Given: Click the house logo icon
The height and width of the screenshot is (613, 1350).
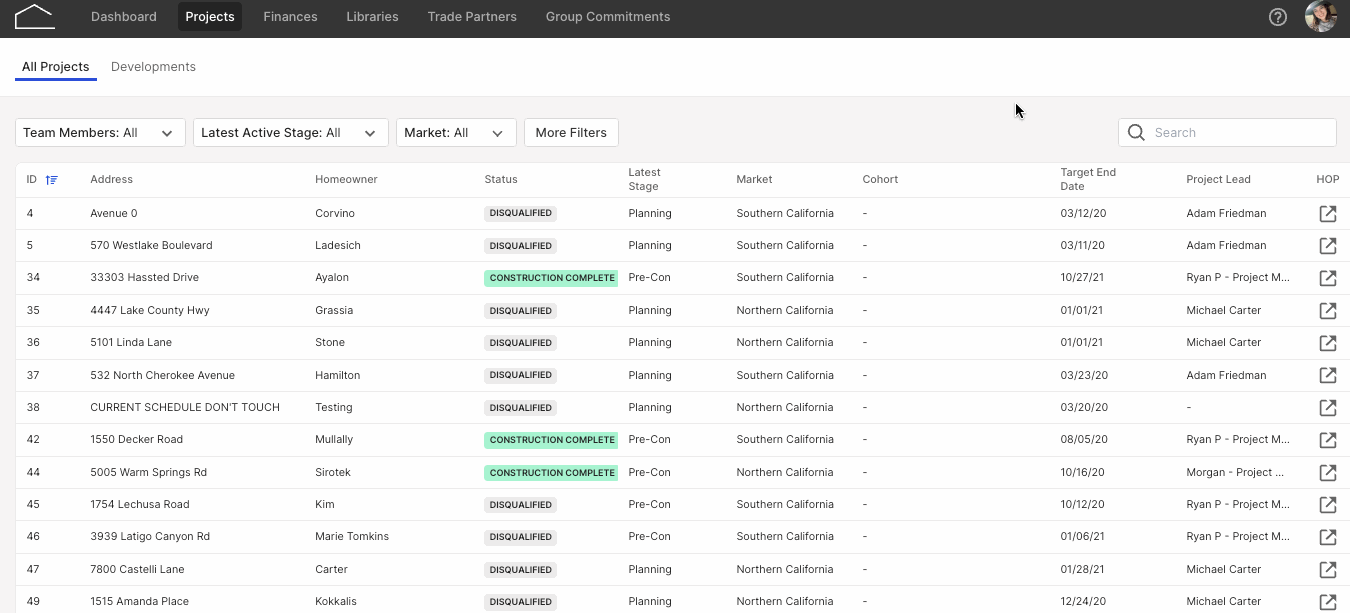Looking at the screenshot, I should pyautogui.click(x=35, y=16).
